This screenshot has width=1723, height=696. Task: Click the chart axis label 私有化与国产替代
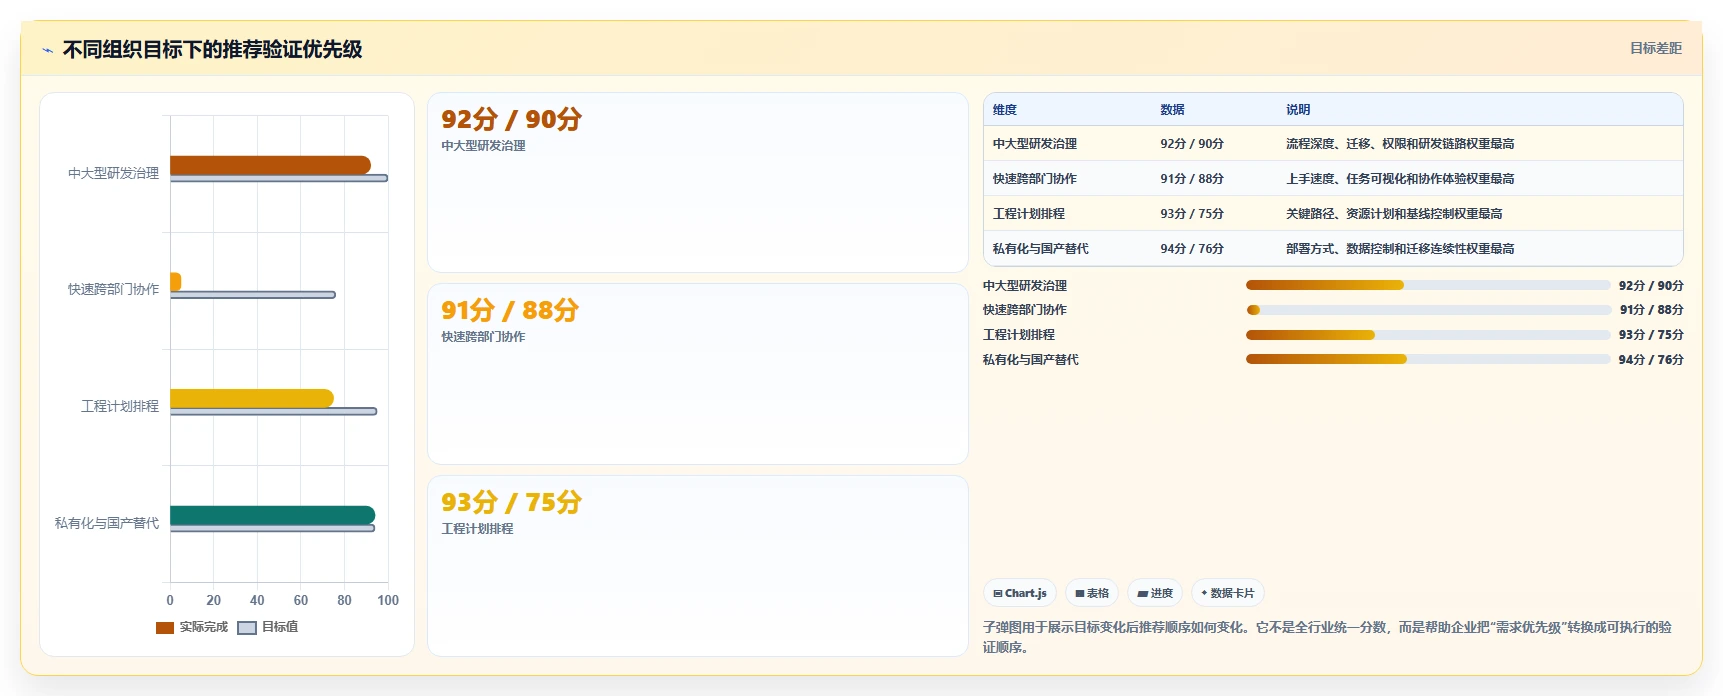tap(107, 523)
